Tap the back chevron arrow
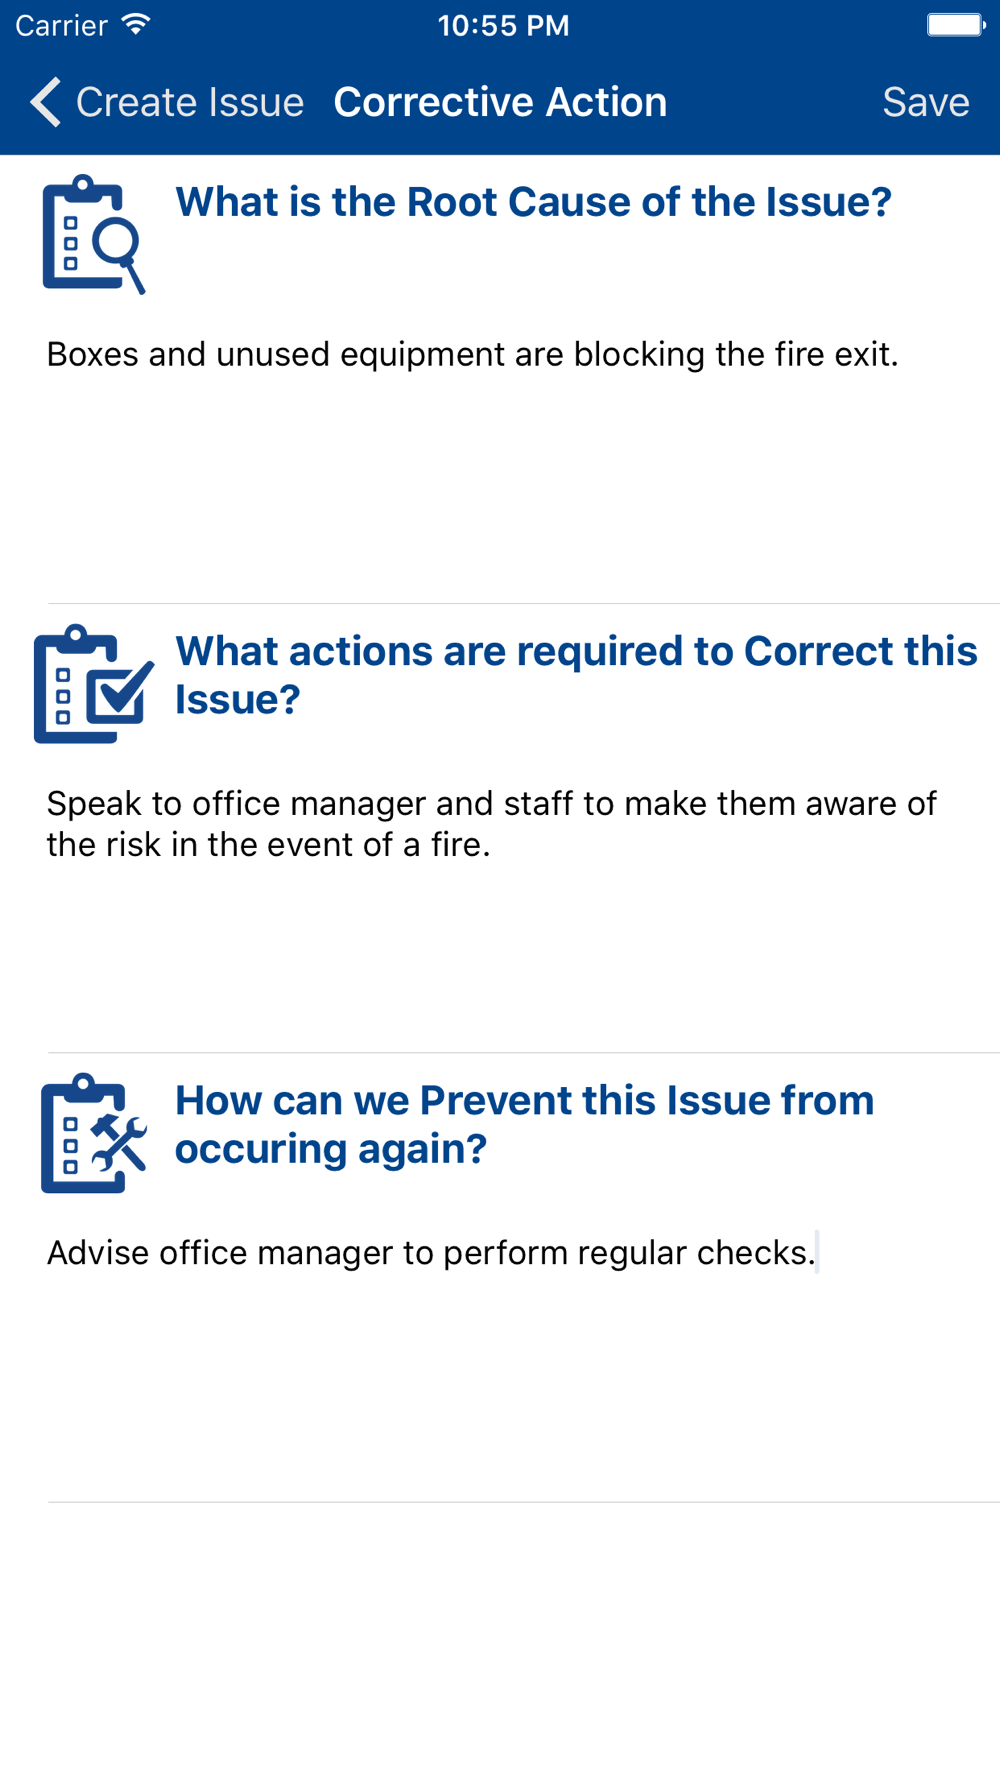1000x1778 pixels. point(45,102)
